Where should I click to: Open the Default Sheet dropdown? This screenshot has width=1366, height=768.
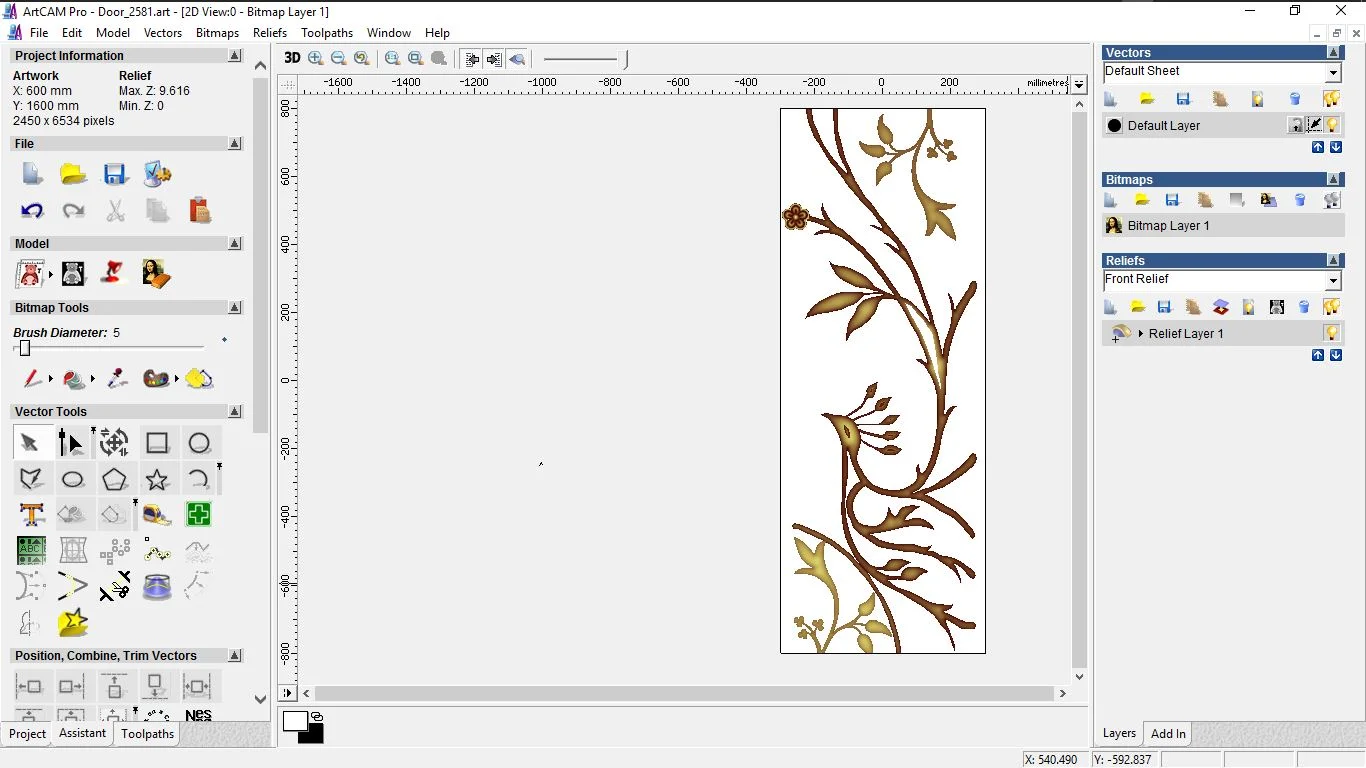click(x=1333, y=72)
